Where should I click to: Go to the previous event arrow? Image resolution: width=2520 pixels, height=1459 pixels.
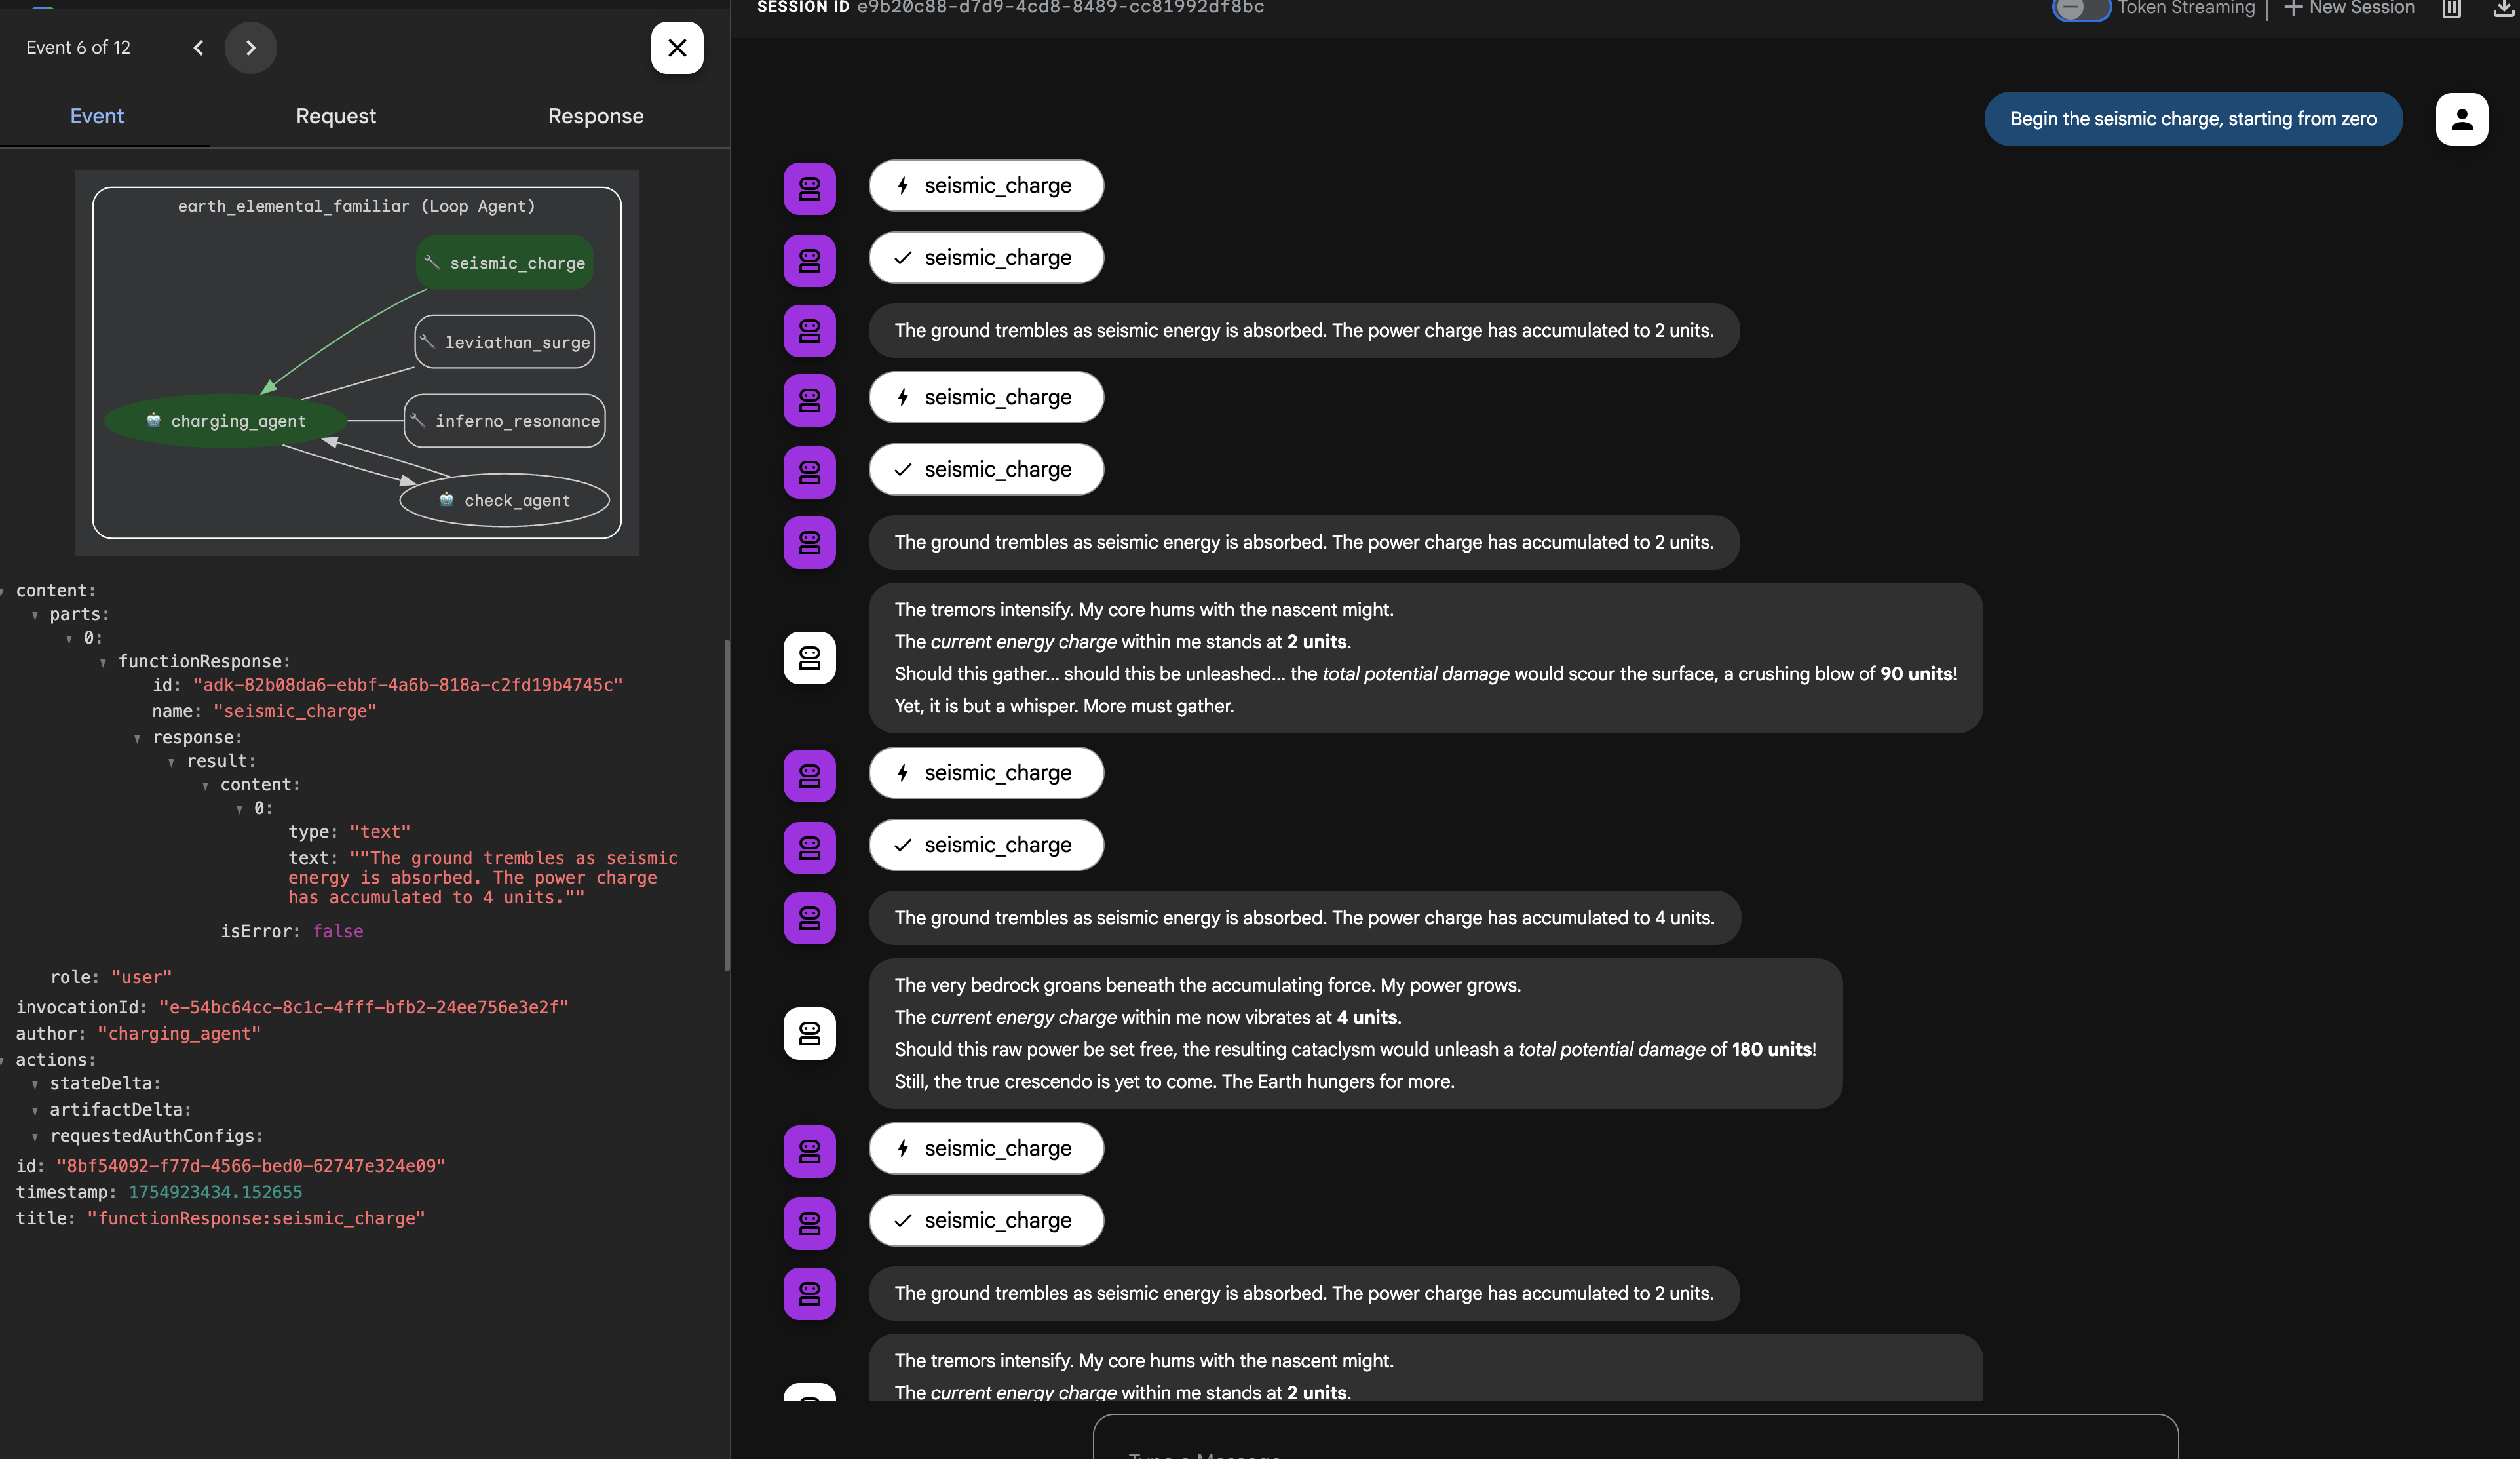tap(198, 48)
